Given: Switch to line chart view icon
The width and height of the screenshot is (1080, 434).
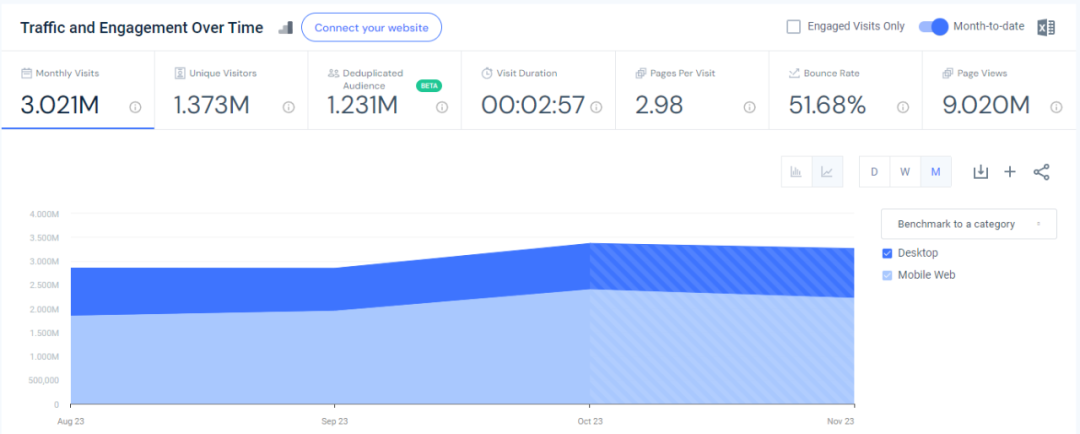Looking at the screenshot, I should 827,172.
